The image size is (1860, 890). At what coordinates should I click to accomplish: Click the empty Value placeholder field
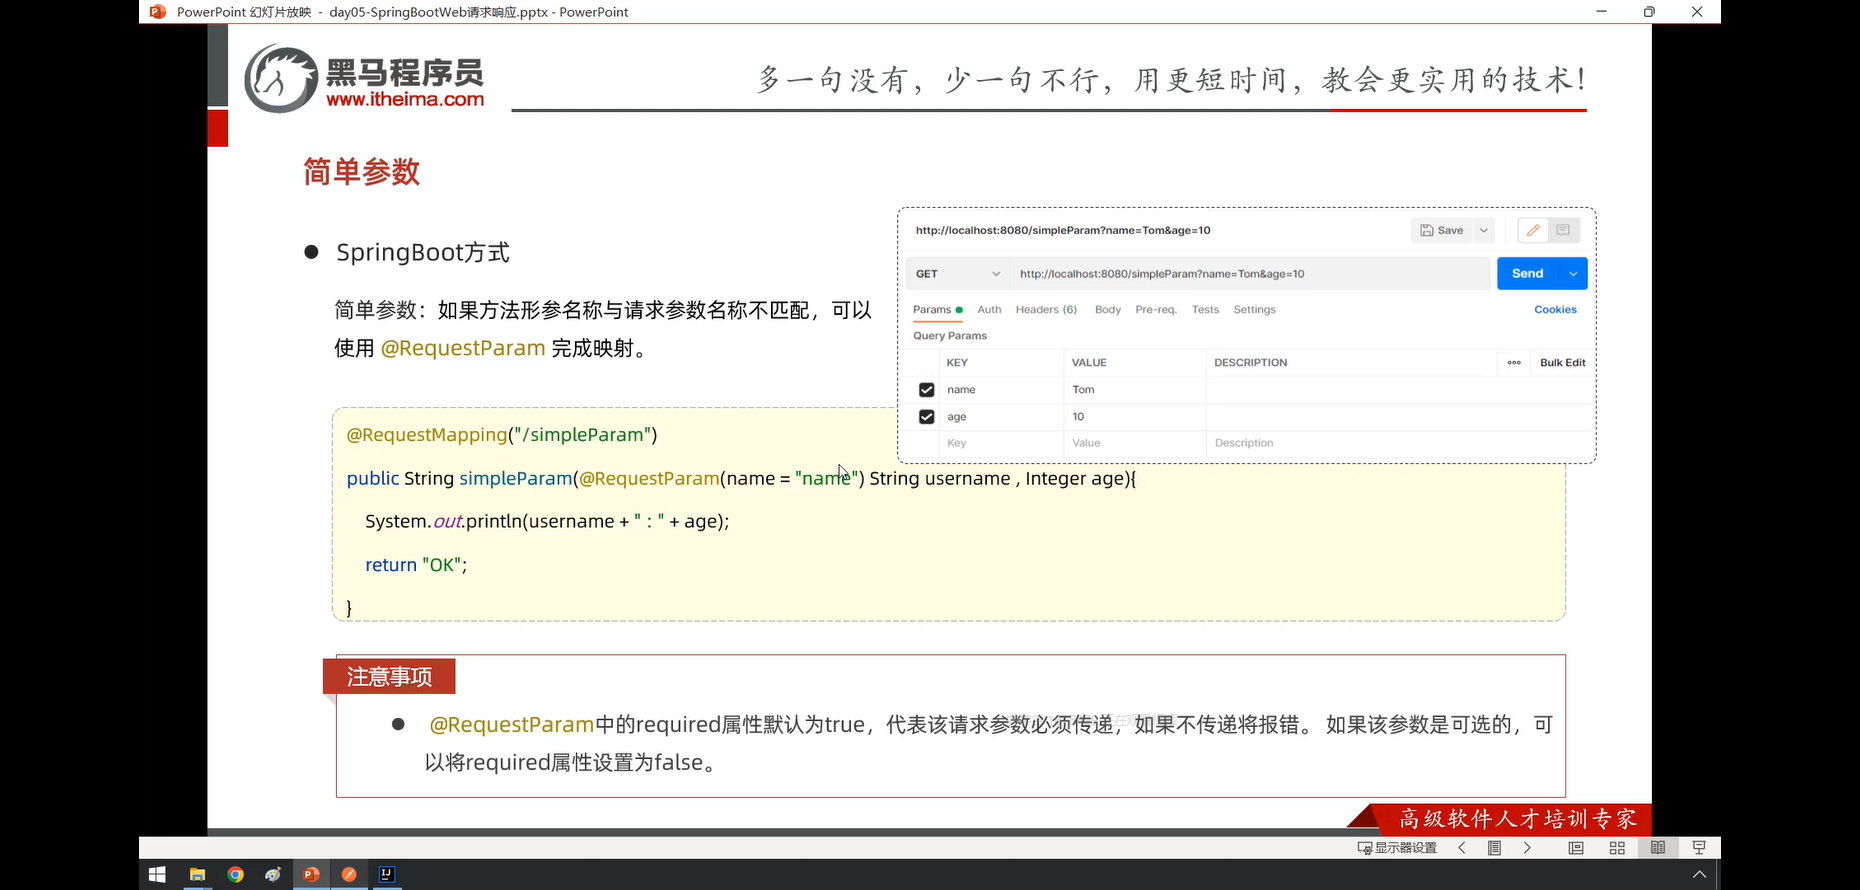click(x=1135, y=443)
